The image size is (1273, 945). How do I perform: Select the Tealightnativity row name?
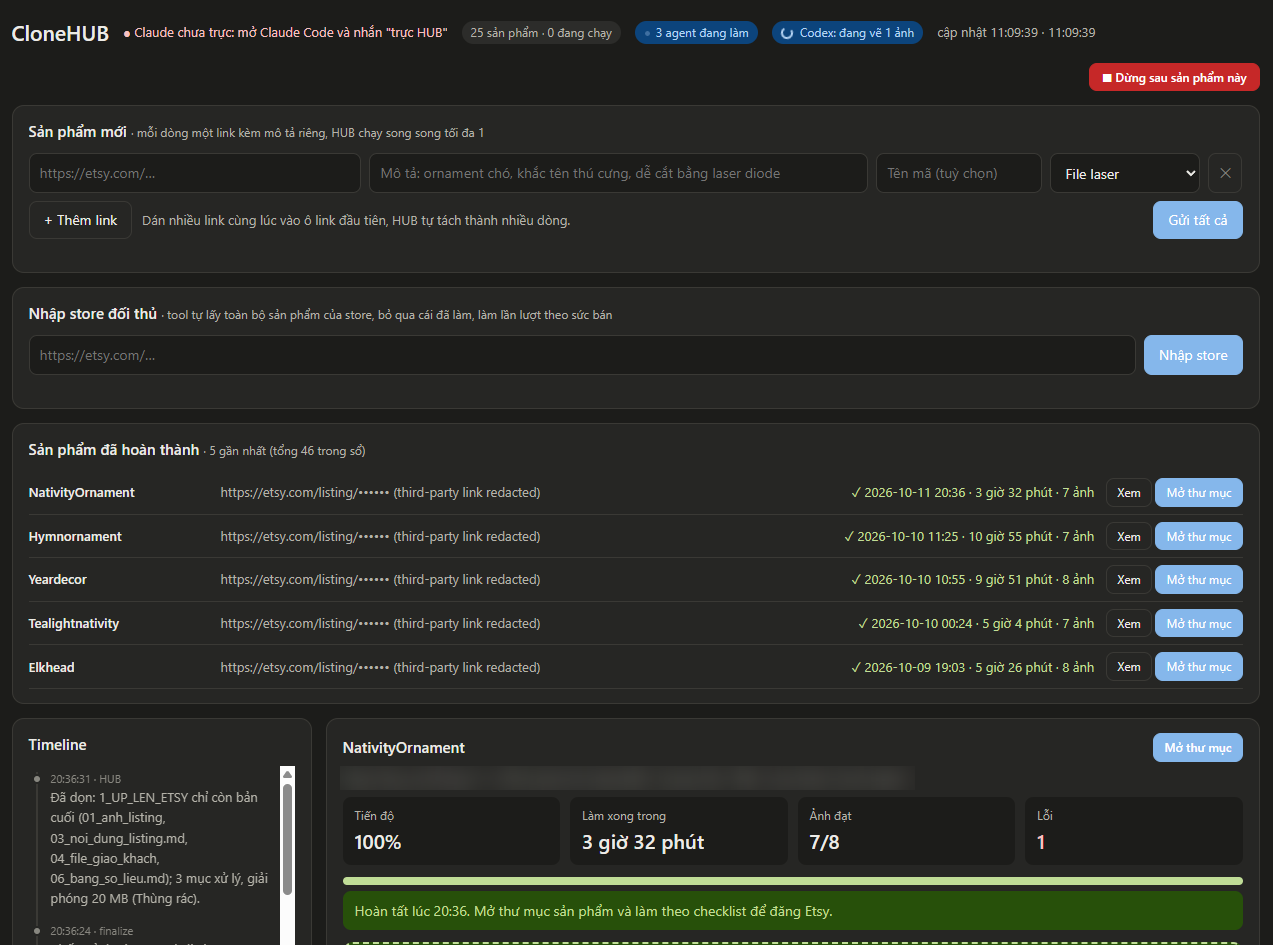[x=74, y=624]
